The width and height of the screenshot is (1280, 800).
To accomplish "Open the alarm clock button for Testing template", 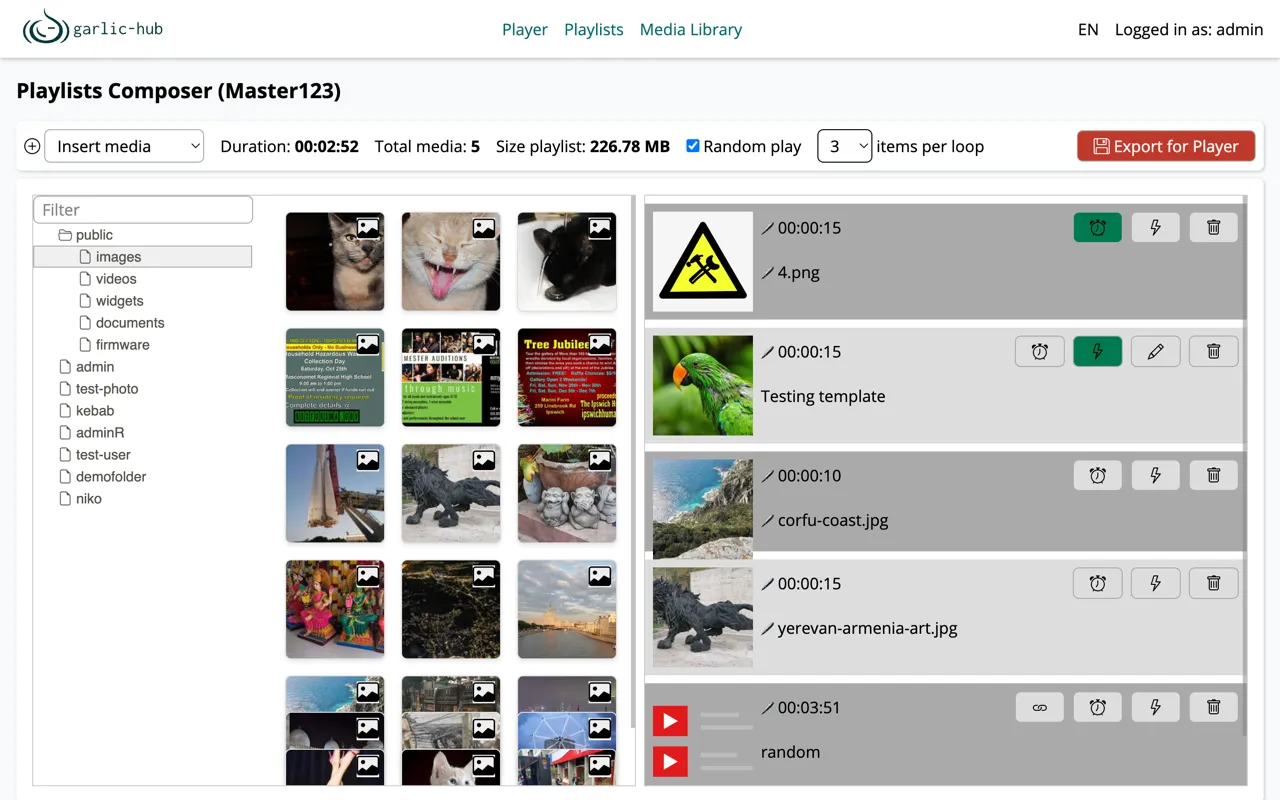I will (1040, 351).
